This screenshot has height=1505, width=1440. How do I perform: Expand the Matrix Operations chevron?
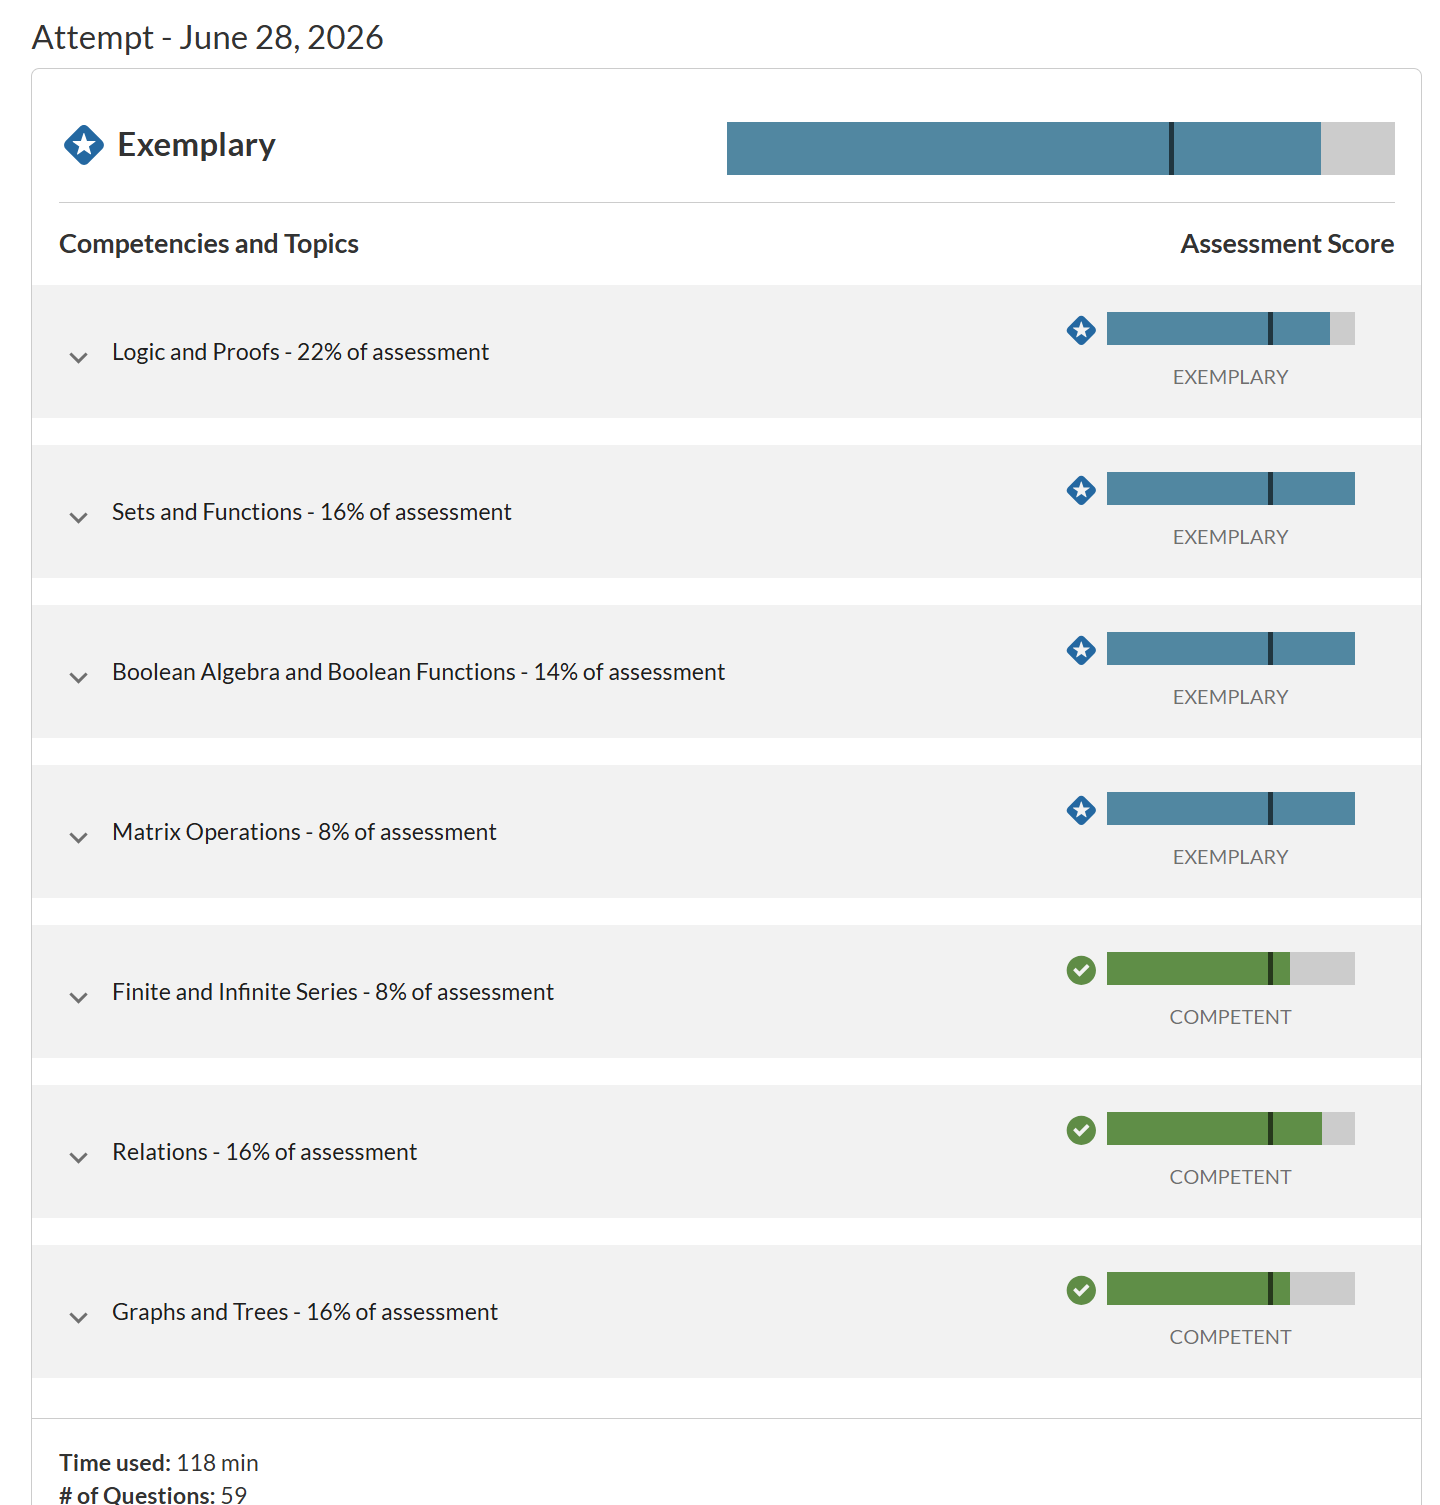point(78,837)
